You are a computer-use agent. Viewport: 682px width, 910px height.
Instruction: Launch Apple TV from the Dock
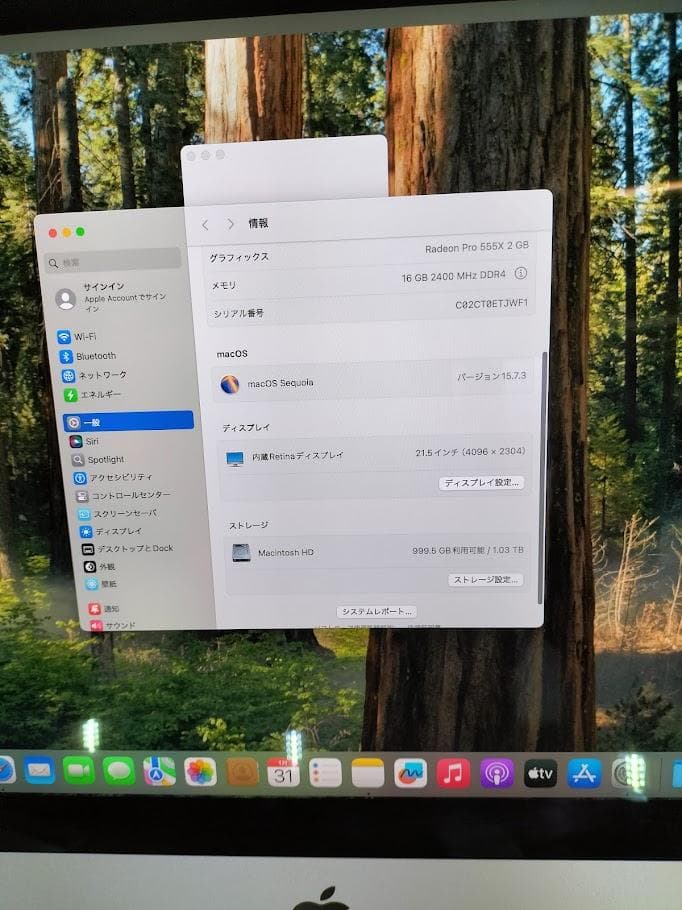click(540, 774)
